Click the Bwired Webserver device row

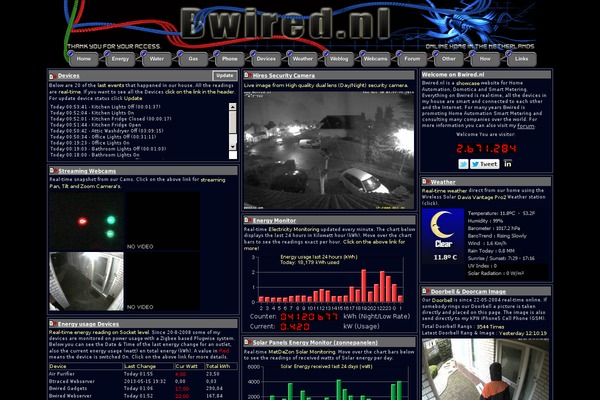tap(143, 396)
